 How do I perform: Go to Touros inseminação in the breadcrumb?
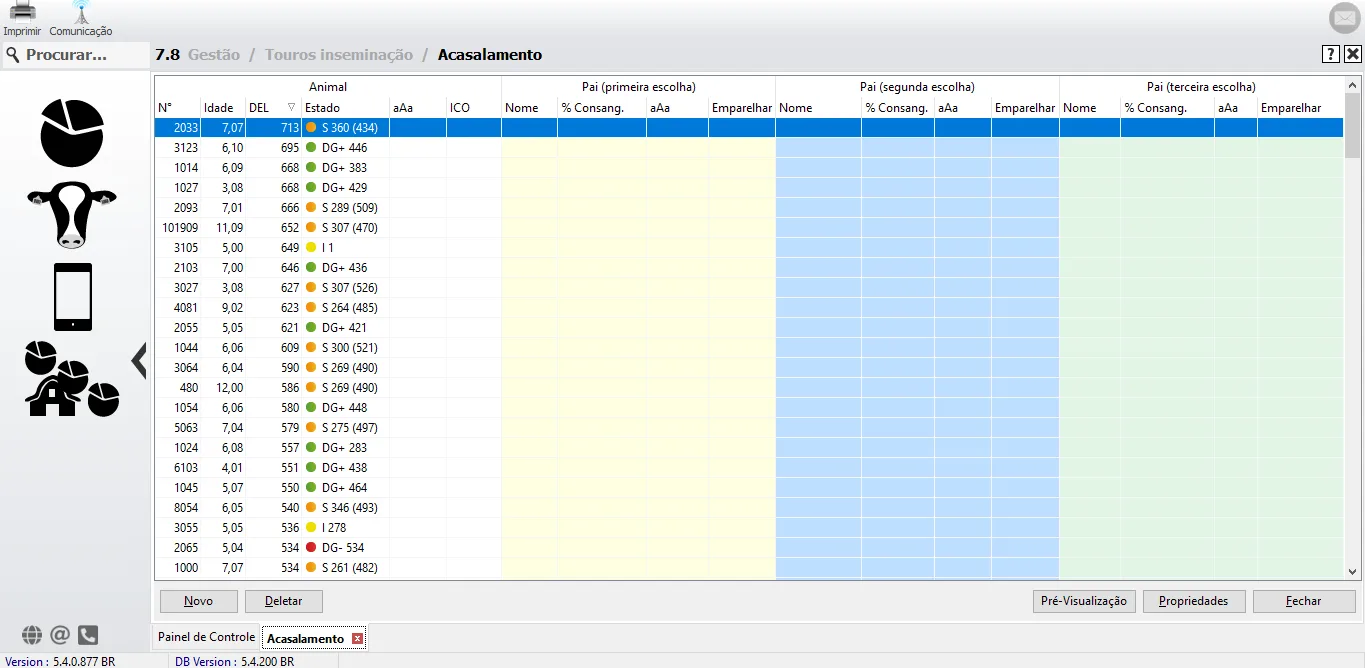[338, 55]
